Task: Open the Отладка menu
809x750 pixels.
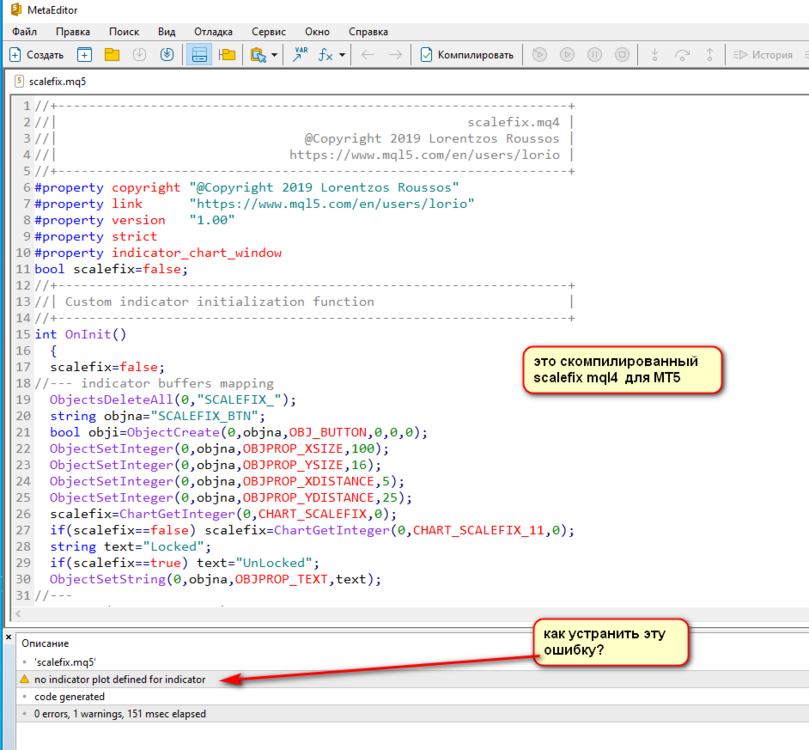Action: click(x=213, y=31)
